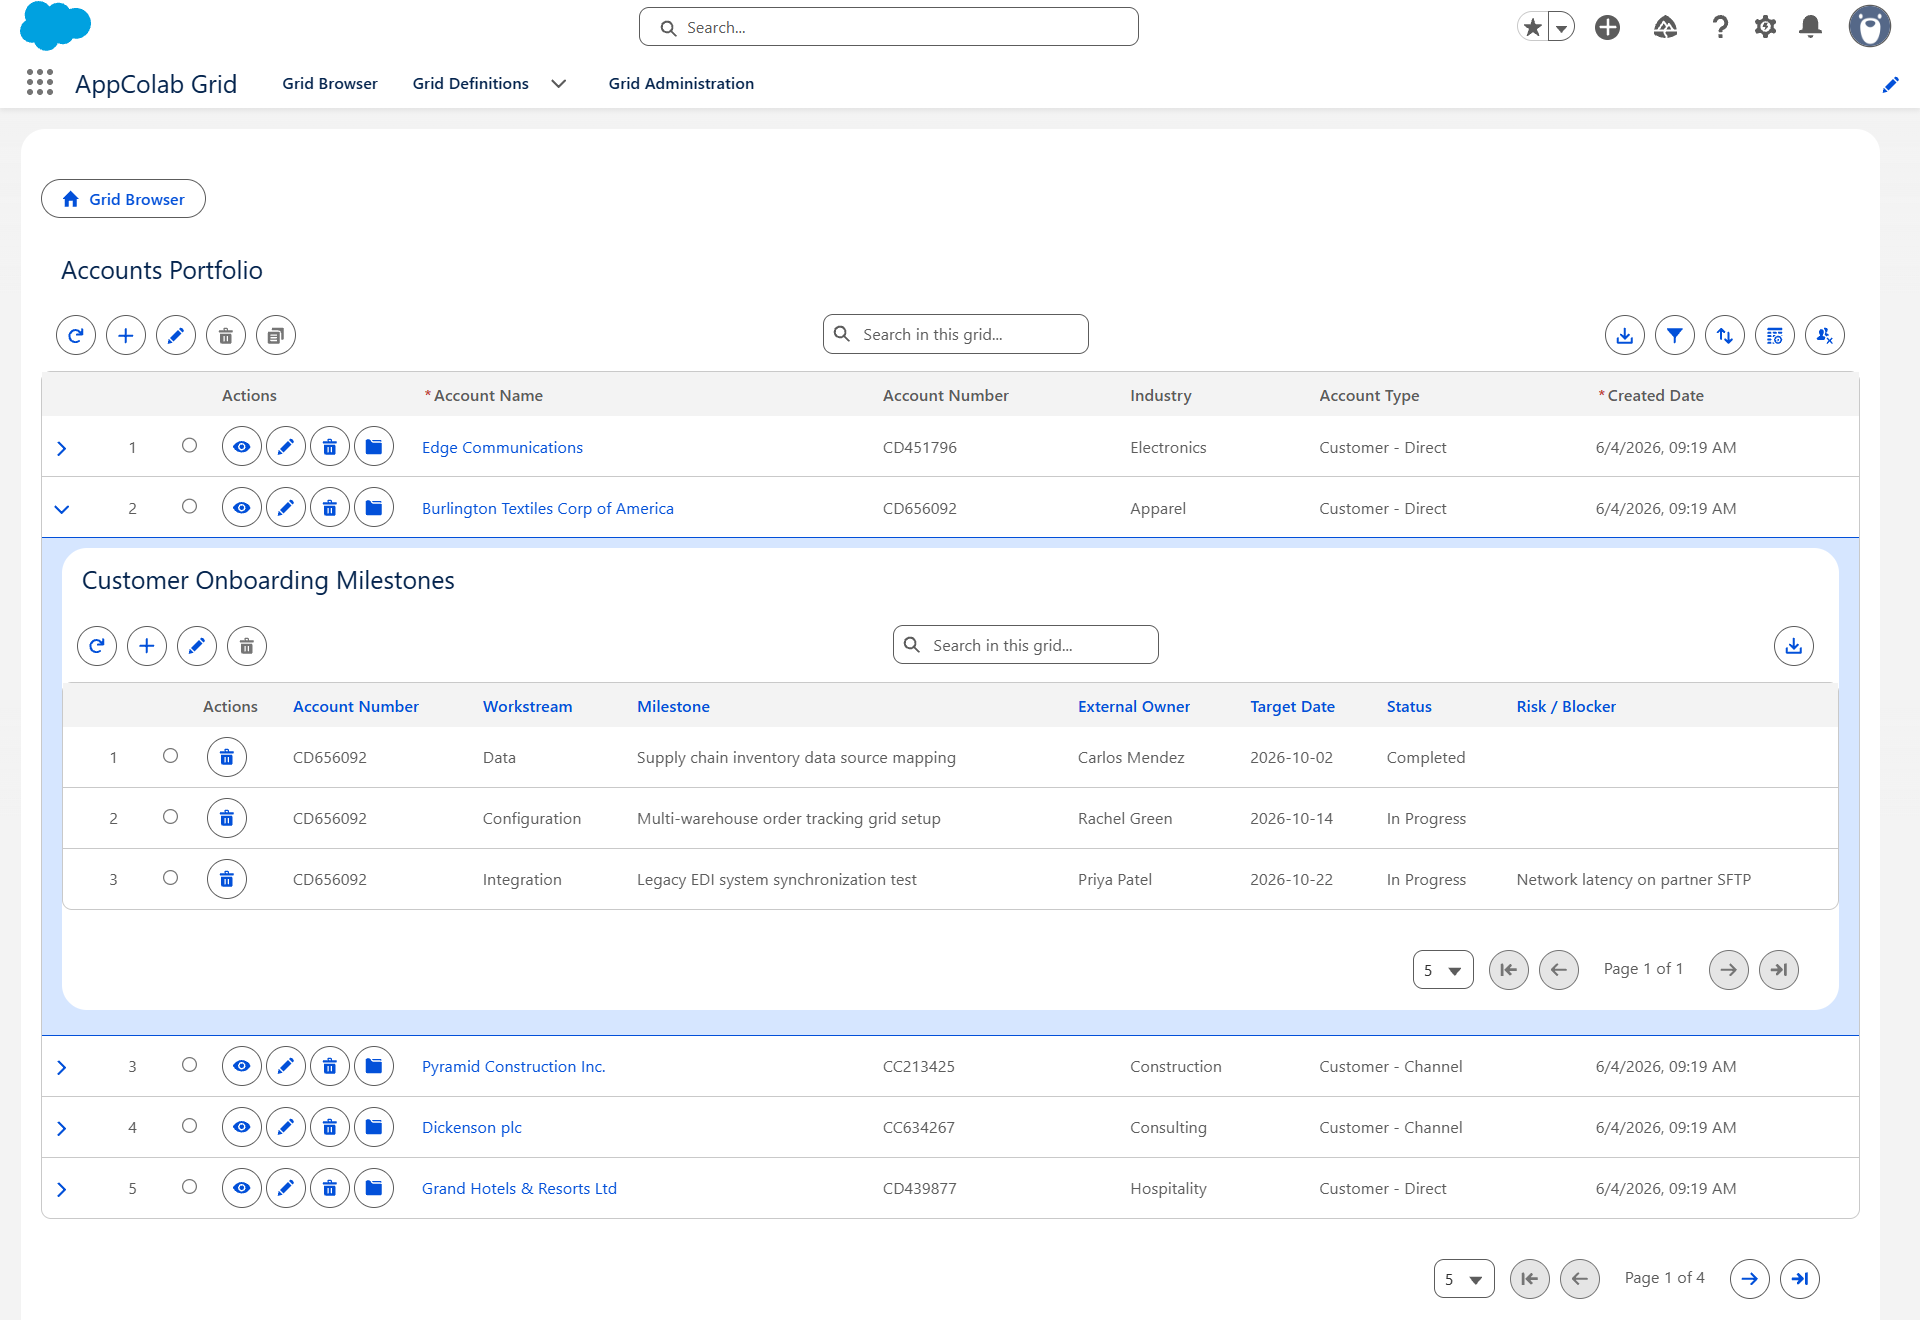This screenshot has height=1320, width=1920.
Task: Select the Multi-warehouse order tracking milestone radio
Action: [x=171, y=817]
